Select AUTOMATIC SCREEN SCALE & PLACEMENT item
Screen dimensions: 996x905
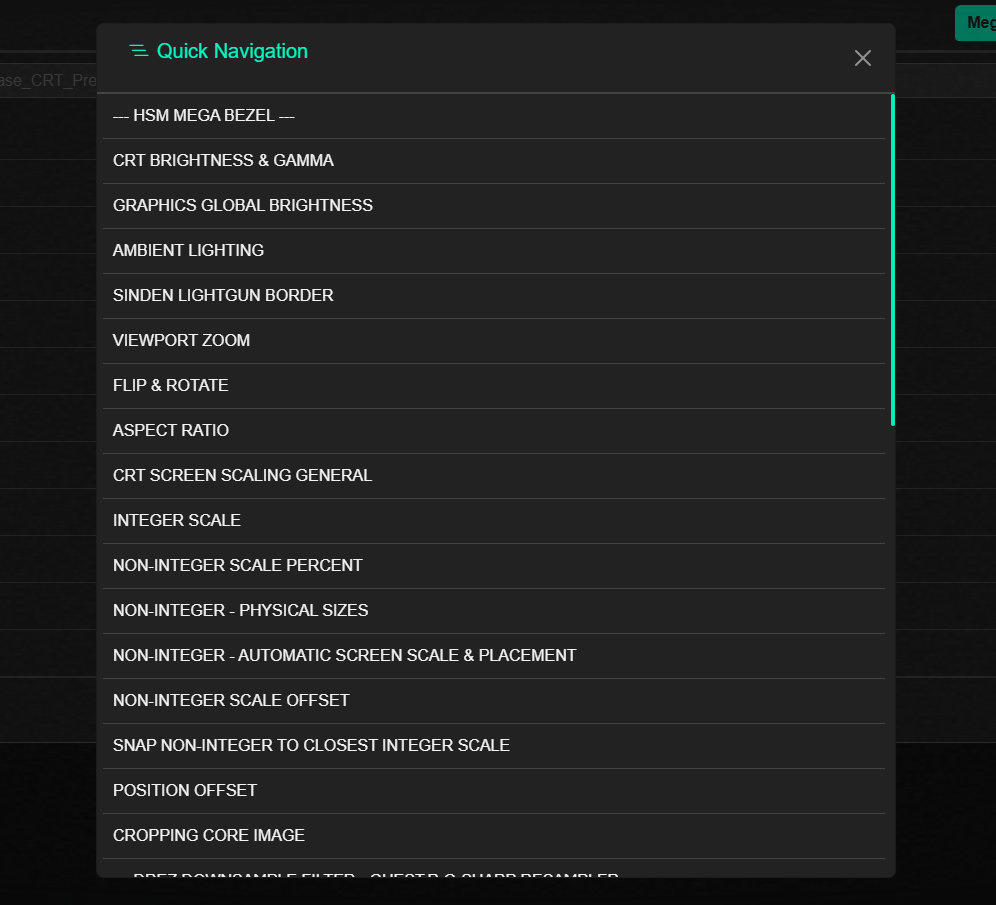tap(345, 656)
